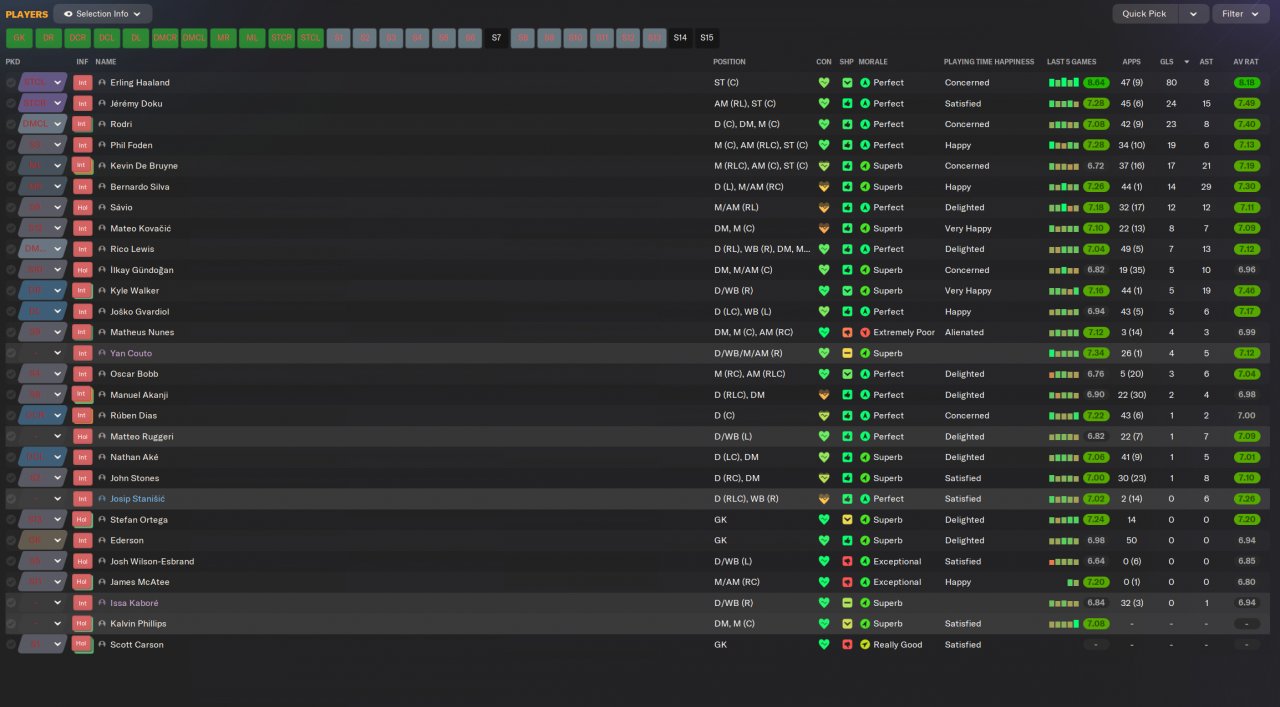Click the player profile icon beside Rodri
This screenshot has height=707, width=1280.
(x=102, y=125)
